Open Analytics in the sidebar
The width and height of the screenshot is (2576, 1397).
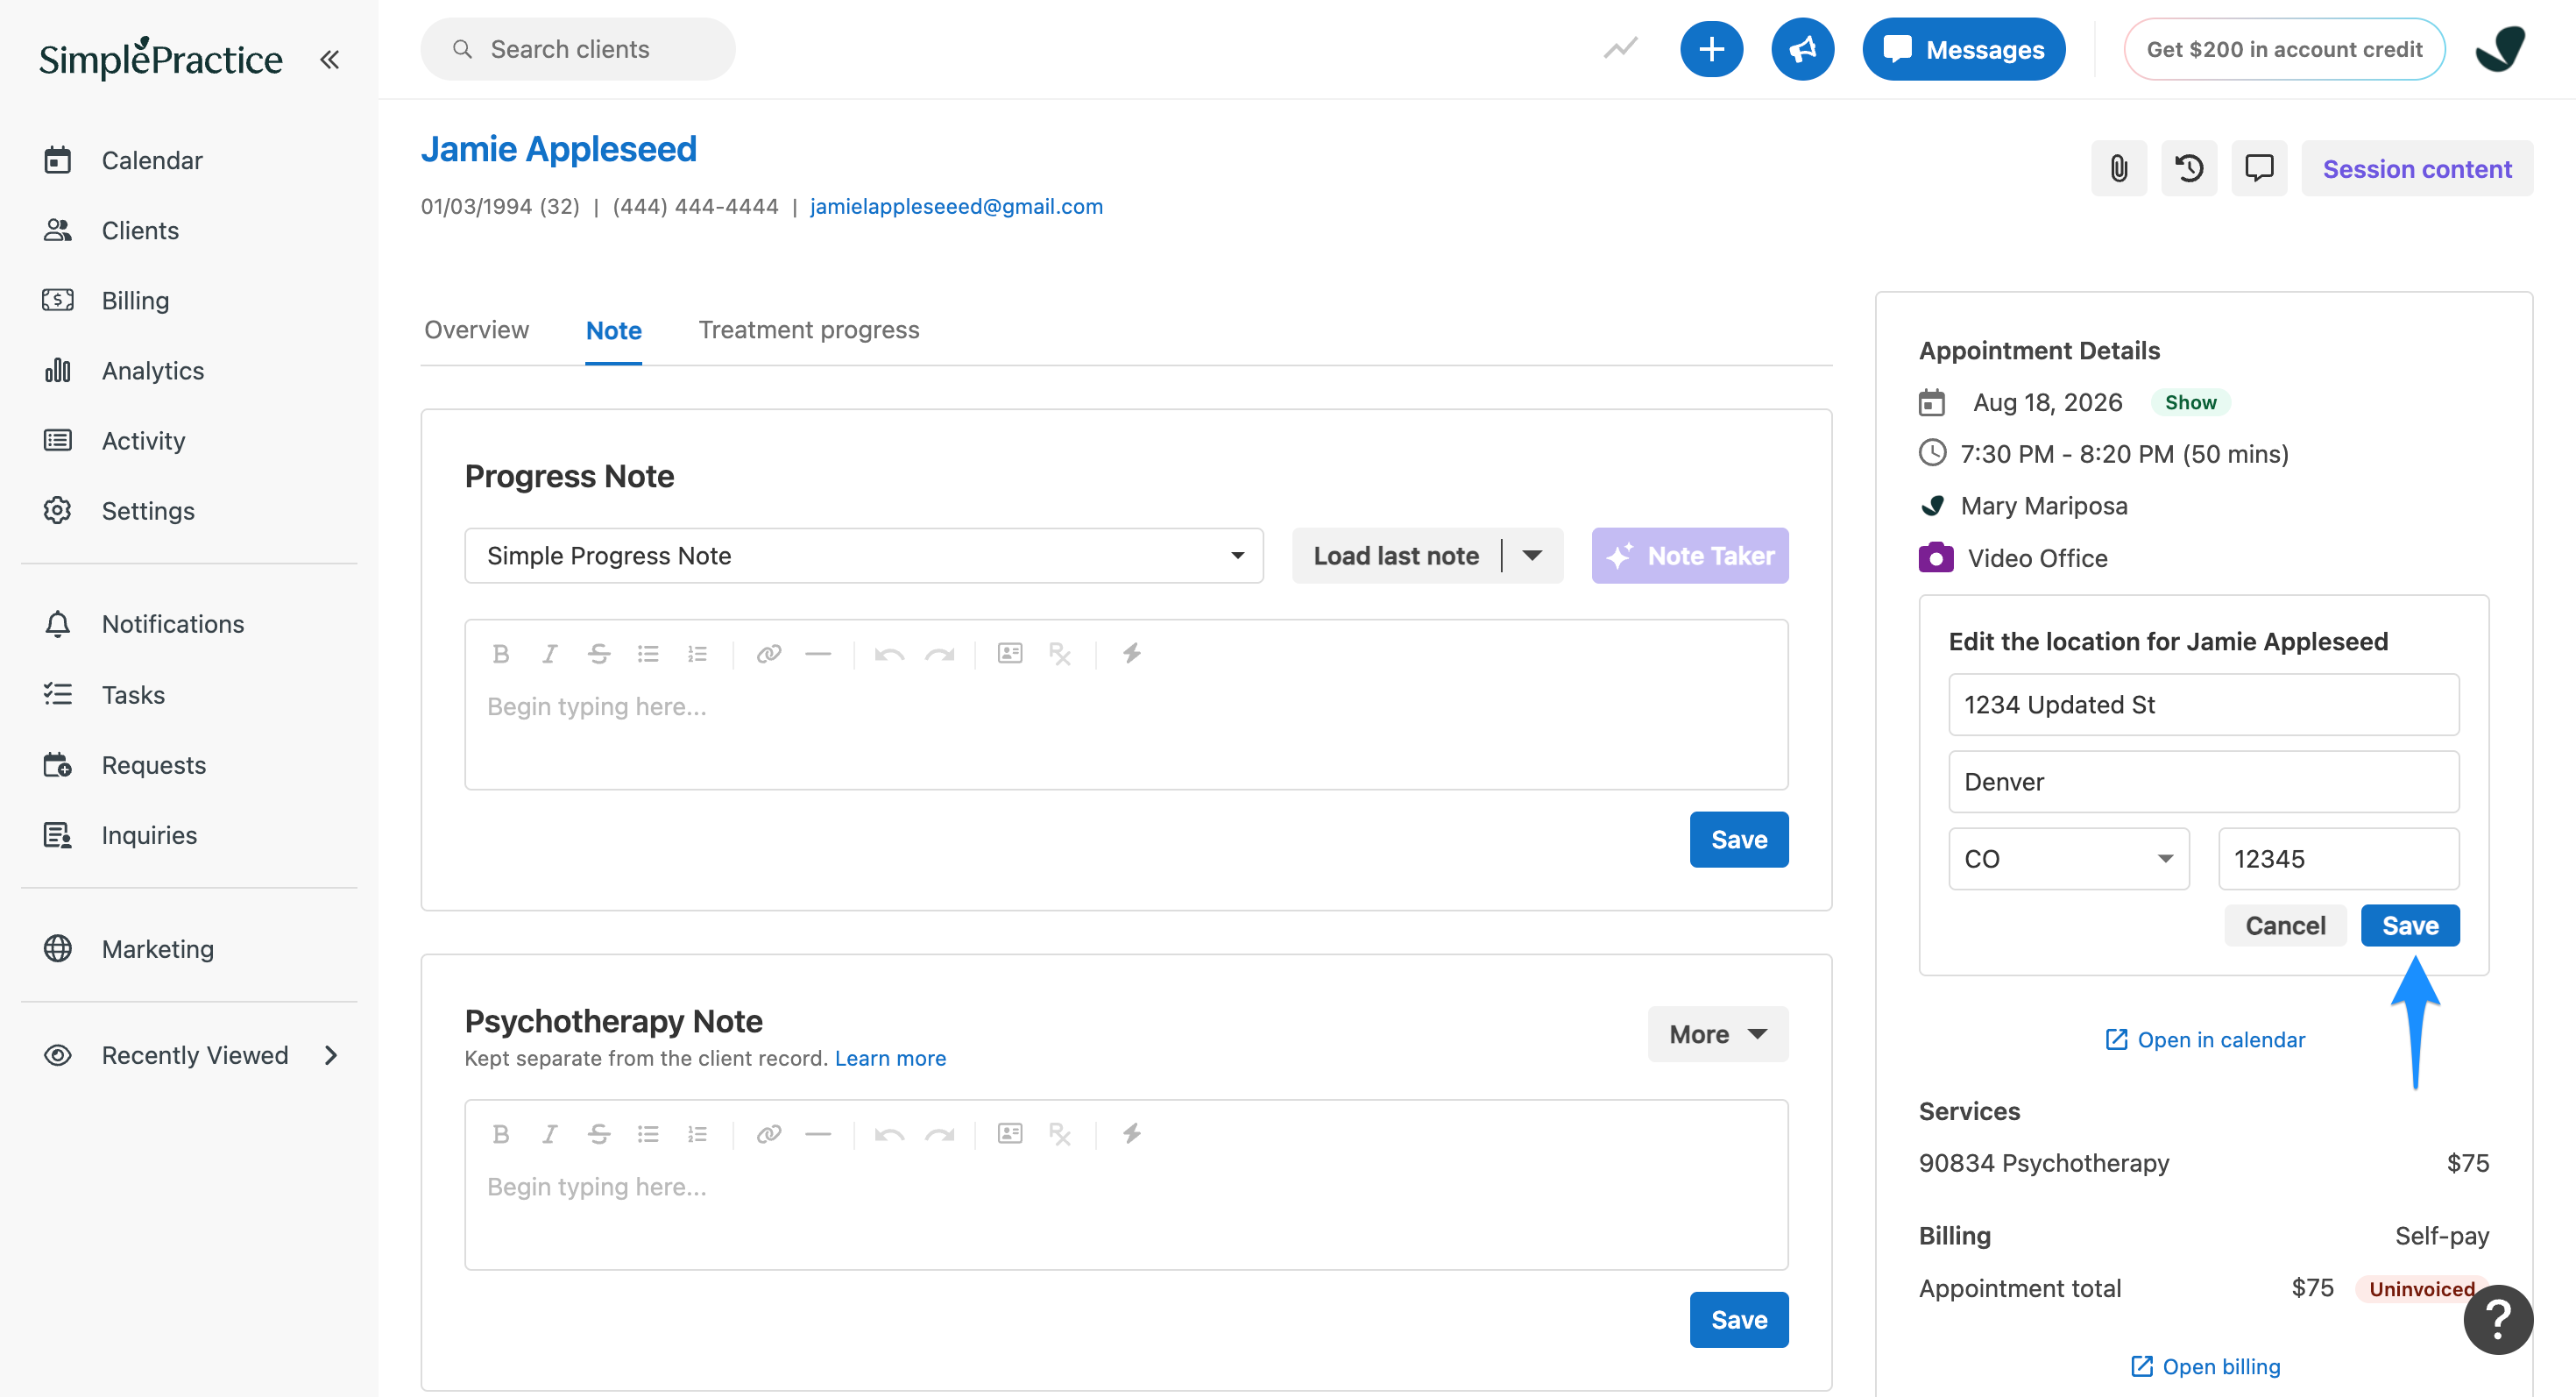click(153, 370)
